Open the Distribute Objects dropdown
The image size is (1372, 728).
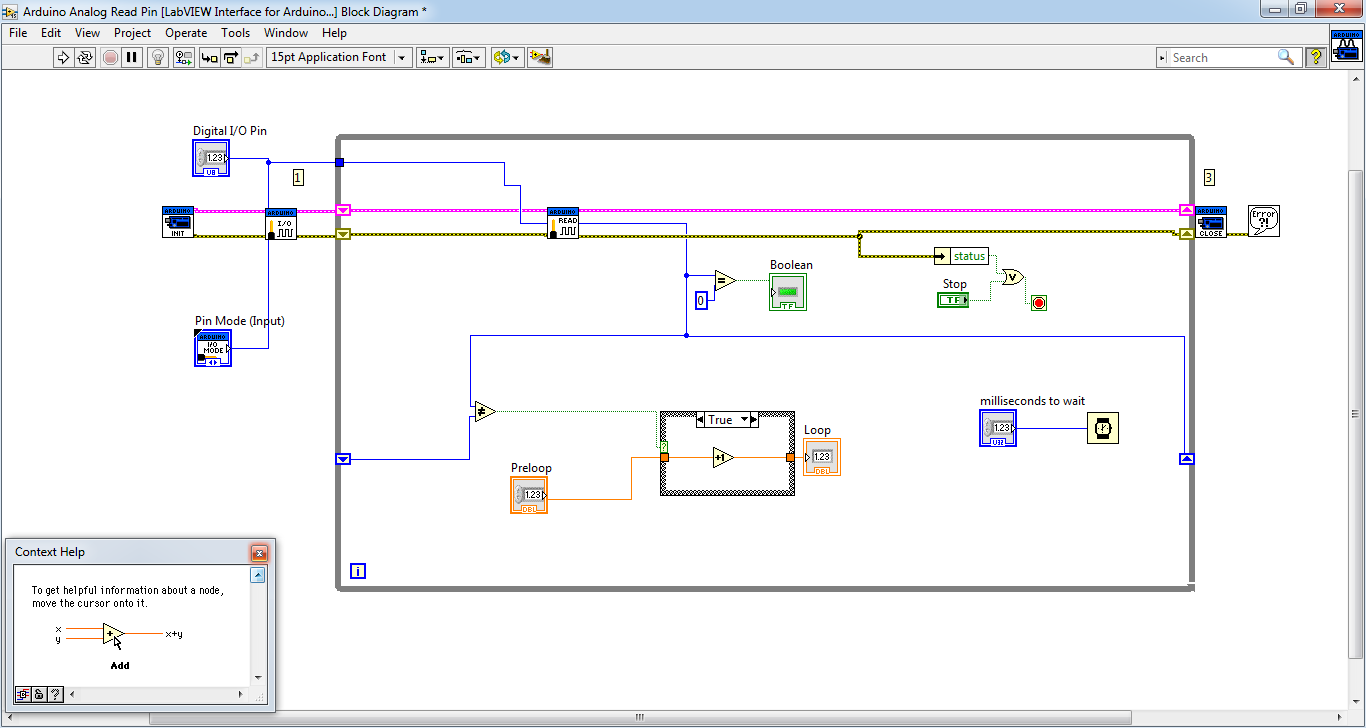(469, 57)
